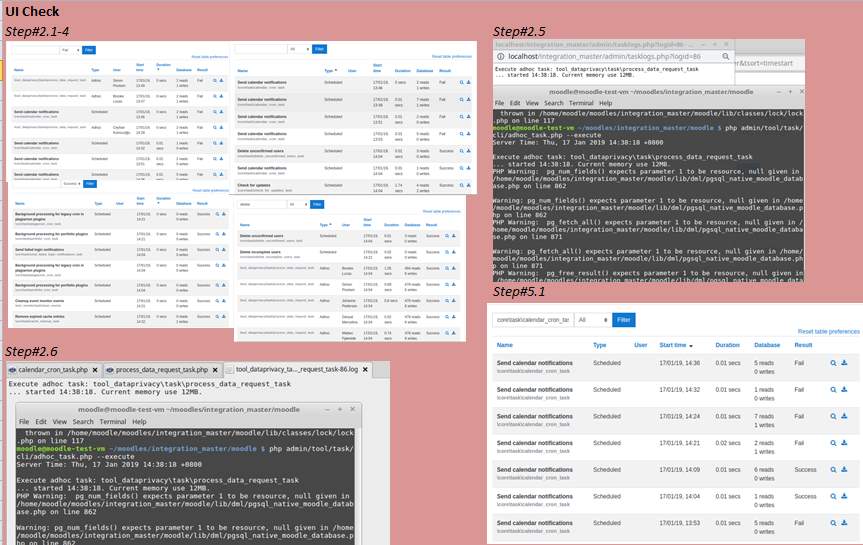The height and width of the screenshot is (545, 863).
Task: View log of the 13:53 calendar notifications run
Action: (833, 523)
